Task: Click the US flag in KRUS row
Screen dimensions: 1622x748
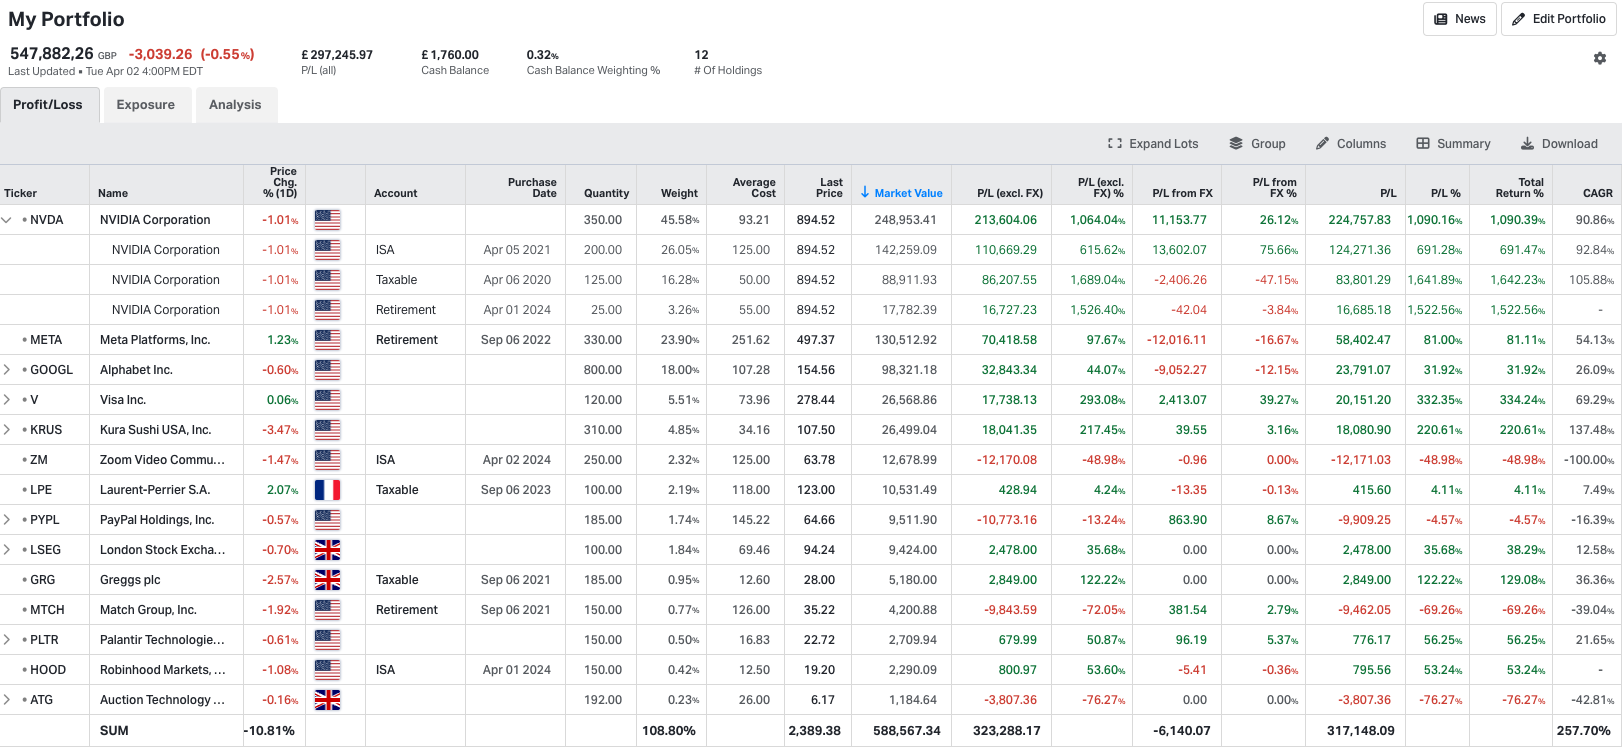Action: click(327, 430)
